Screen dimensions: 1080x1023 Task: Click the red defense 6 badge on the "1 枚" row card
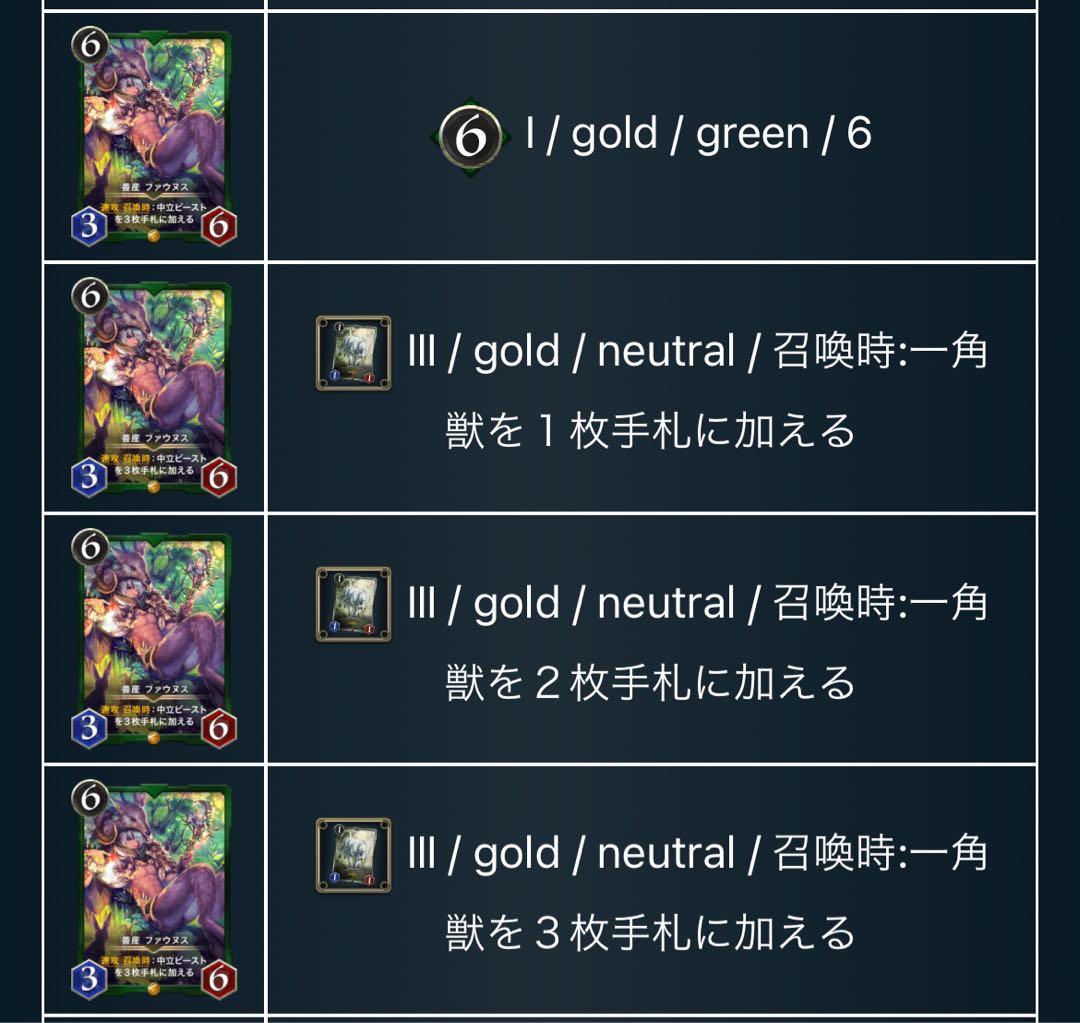[219, 477]
